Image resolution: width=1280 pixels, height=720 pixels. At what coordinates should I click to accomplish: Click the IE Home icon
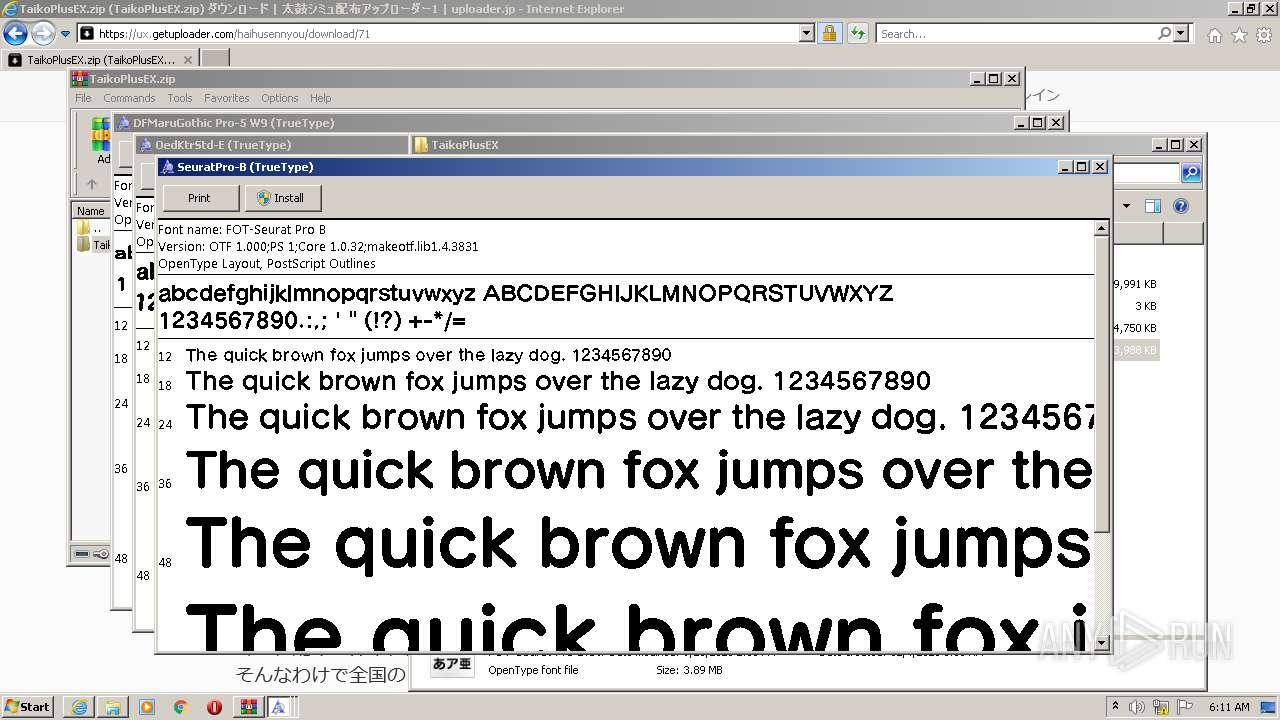coord(1214,35)
